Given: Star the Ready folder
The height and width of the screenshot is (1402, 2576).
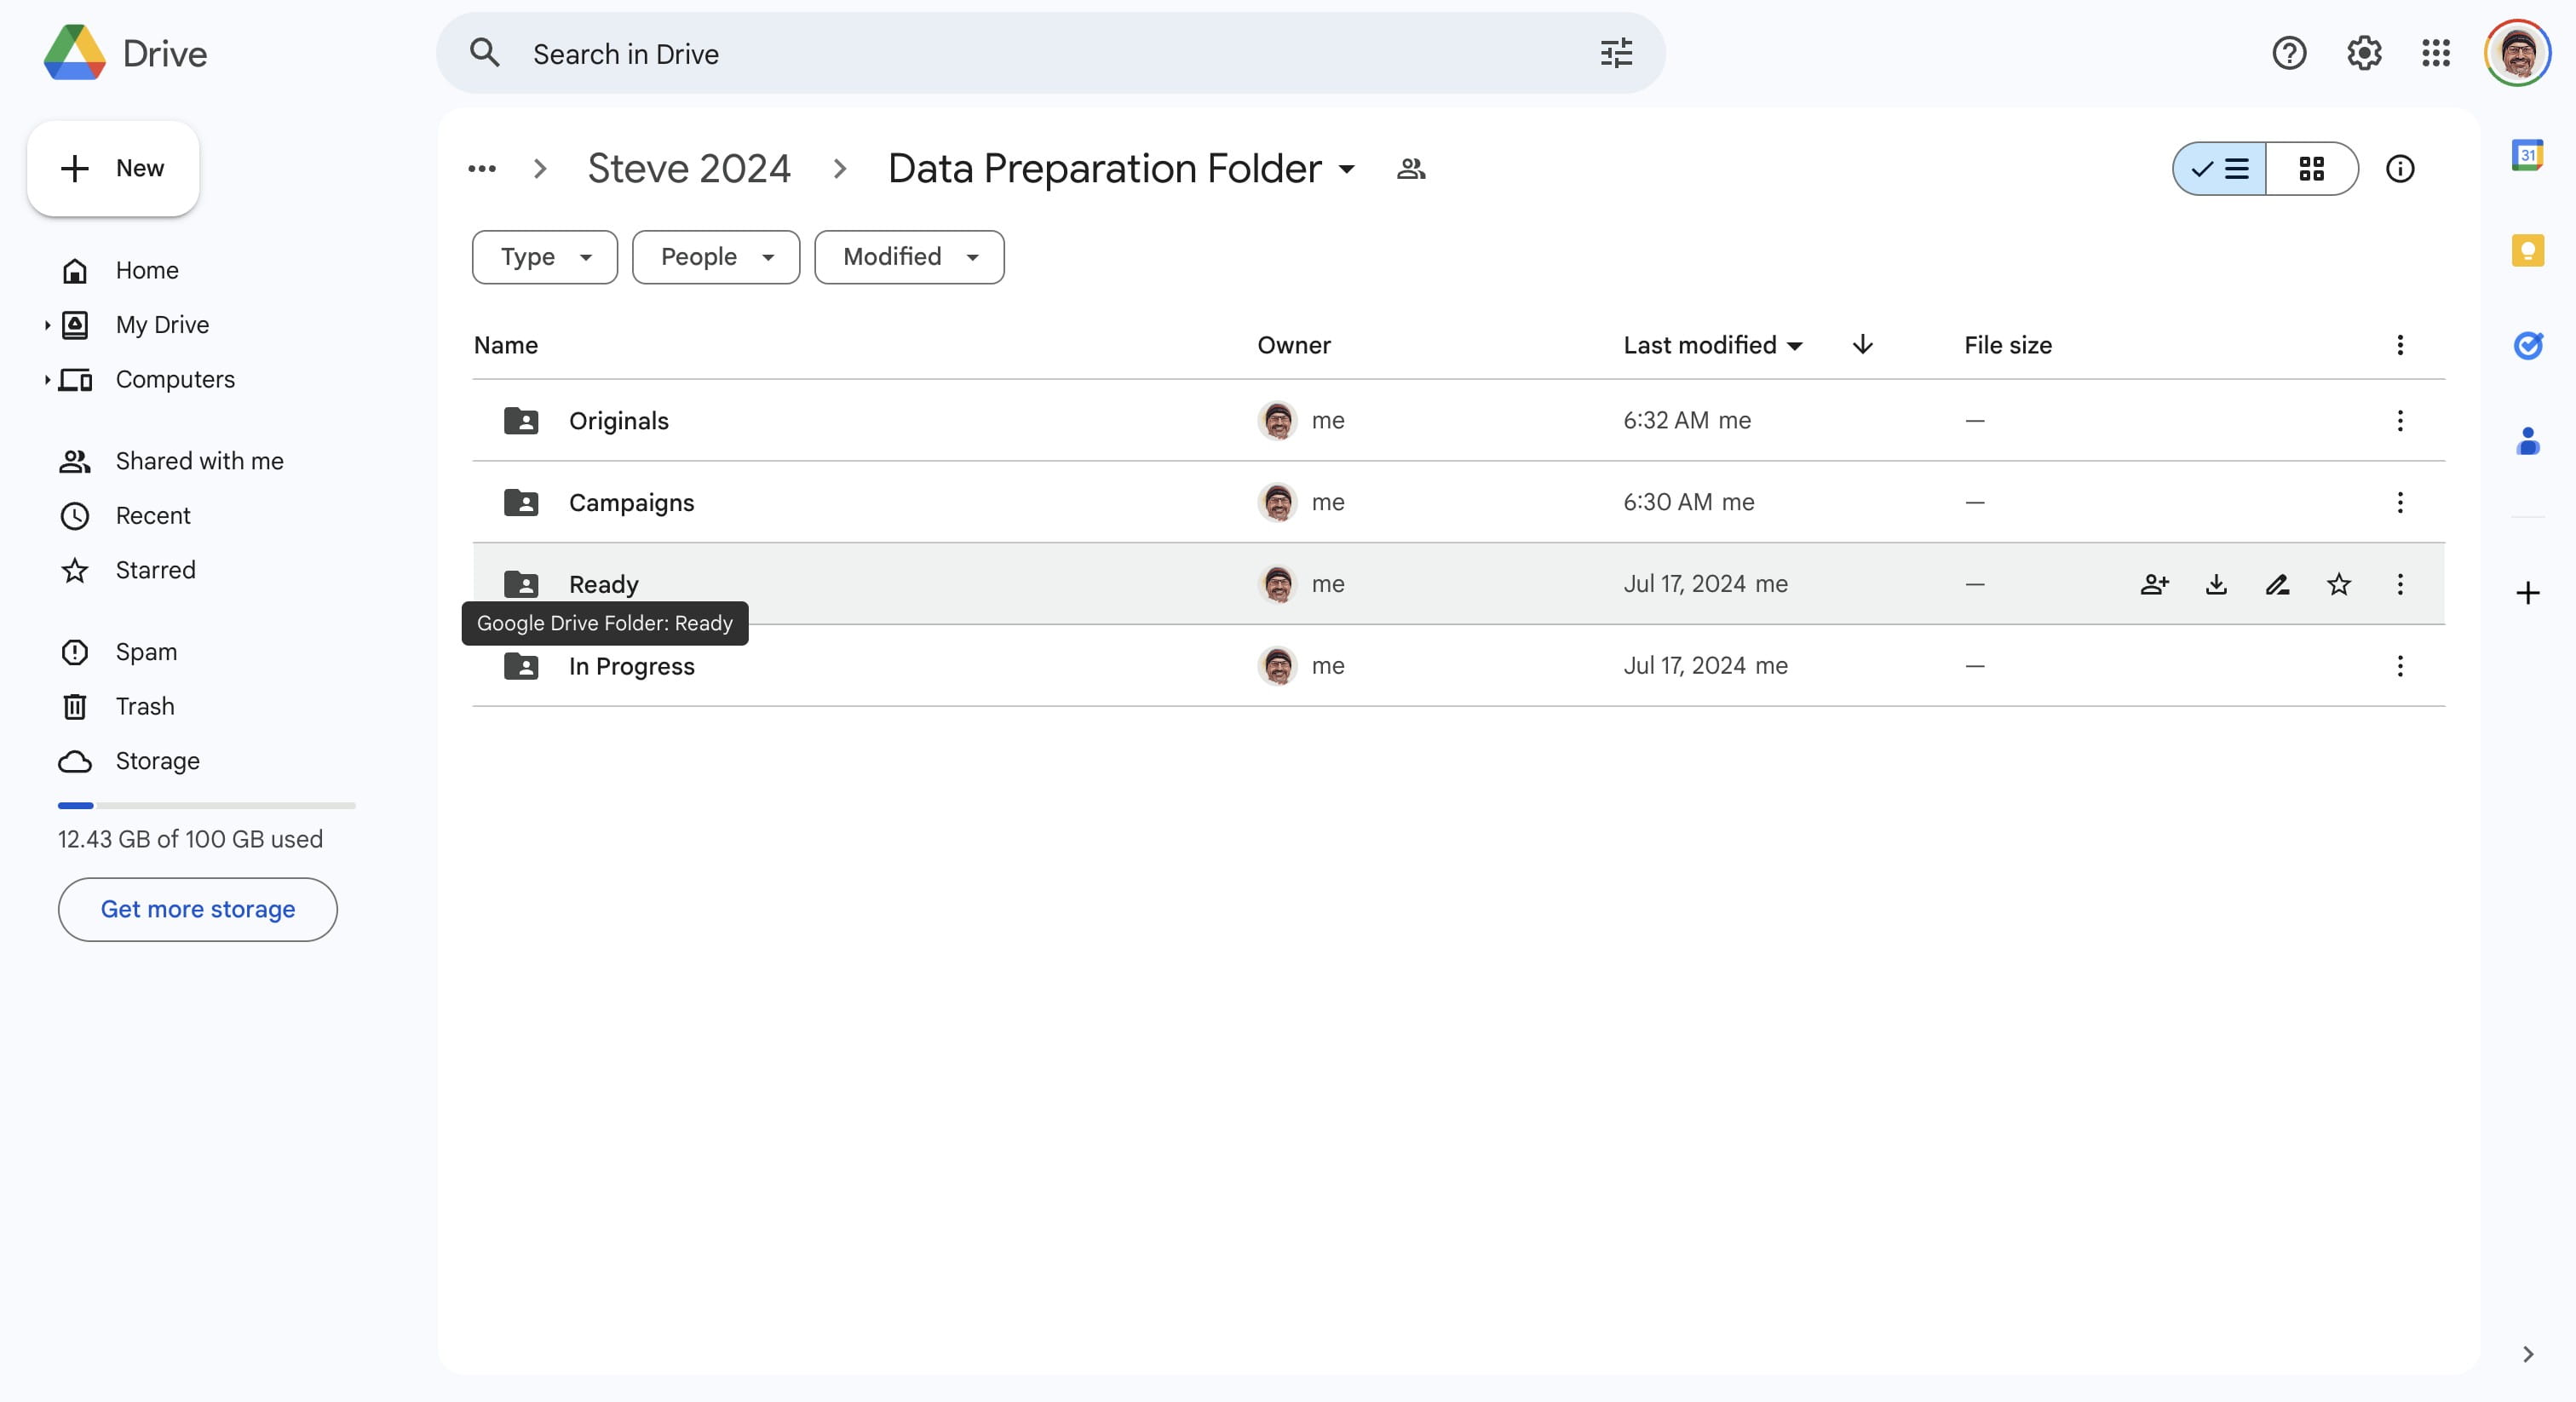Looking at the screenshot, I should (2339, 584).
